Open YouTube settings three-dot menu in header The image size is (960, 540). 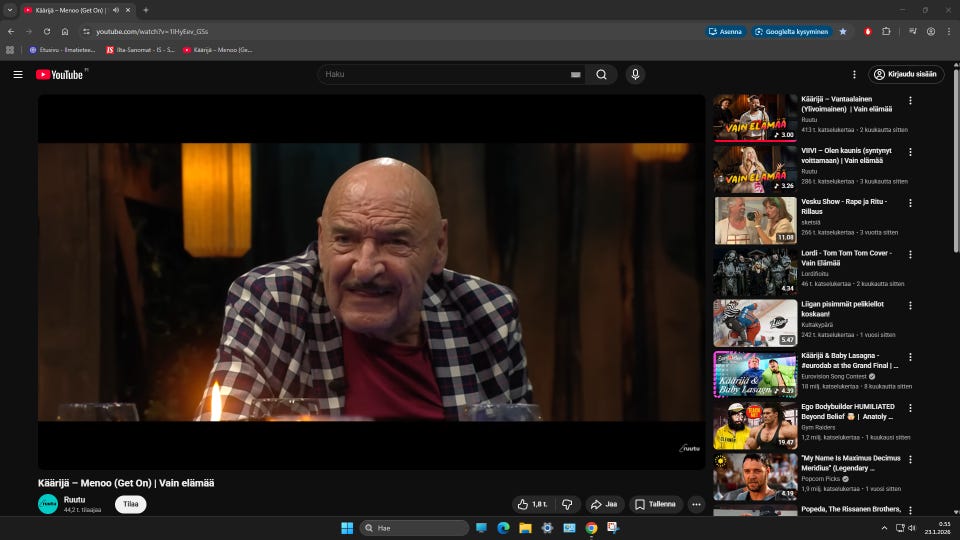pyautogui.click(x=854, y=74)
